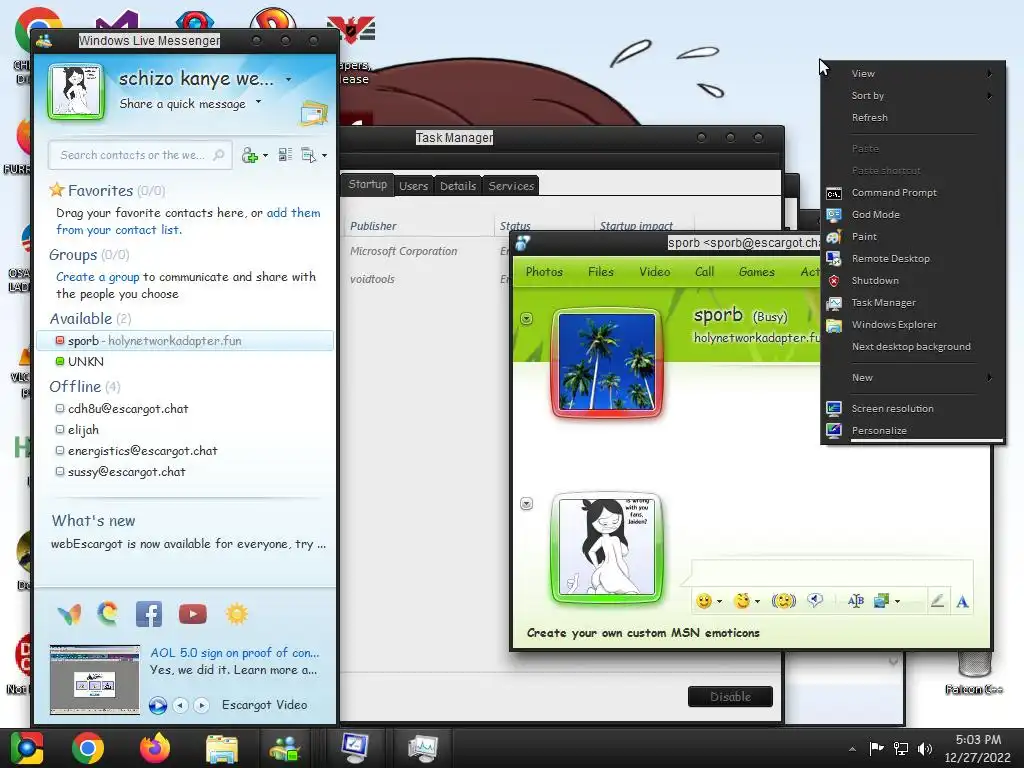Screen dimensions: 1024x768
Task: Click the previous video arrow button
Action: 180,705
